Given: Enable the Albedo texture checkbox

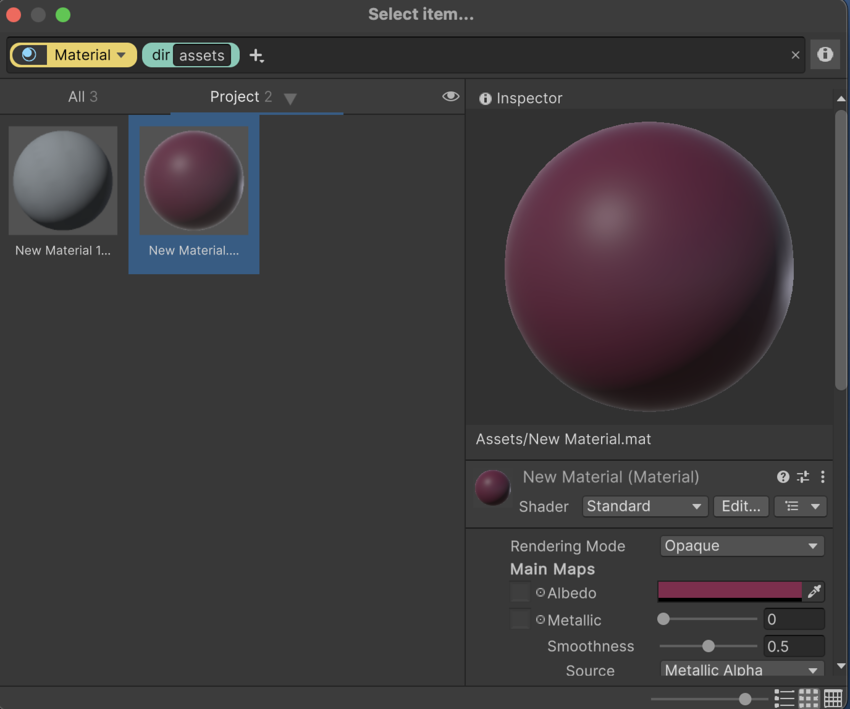Looking at the screenshot, I should 519,593.
